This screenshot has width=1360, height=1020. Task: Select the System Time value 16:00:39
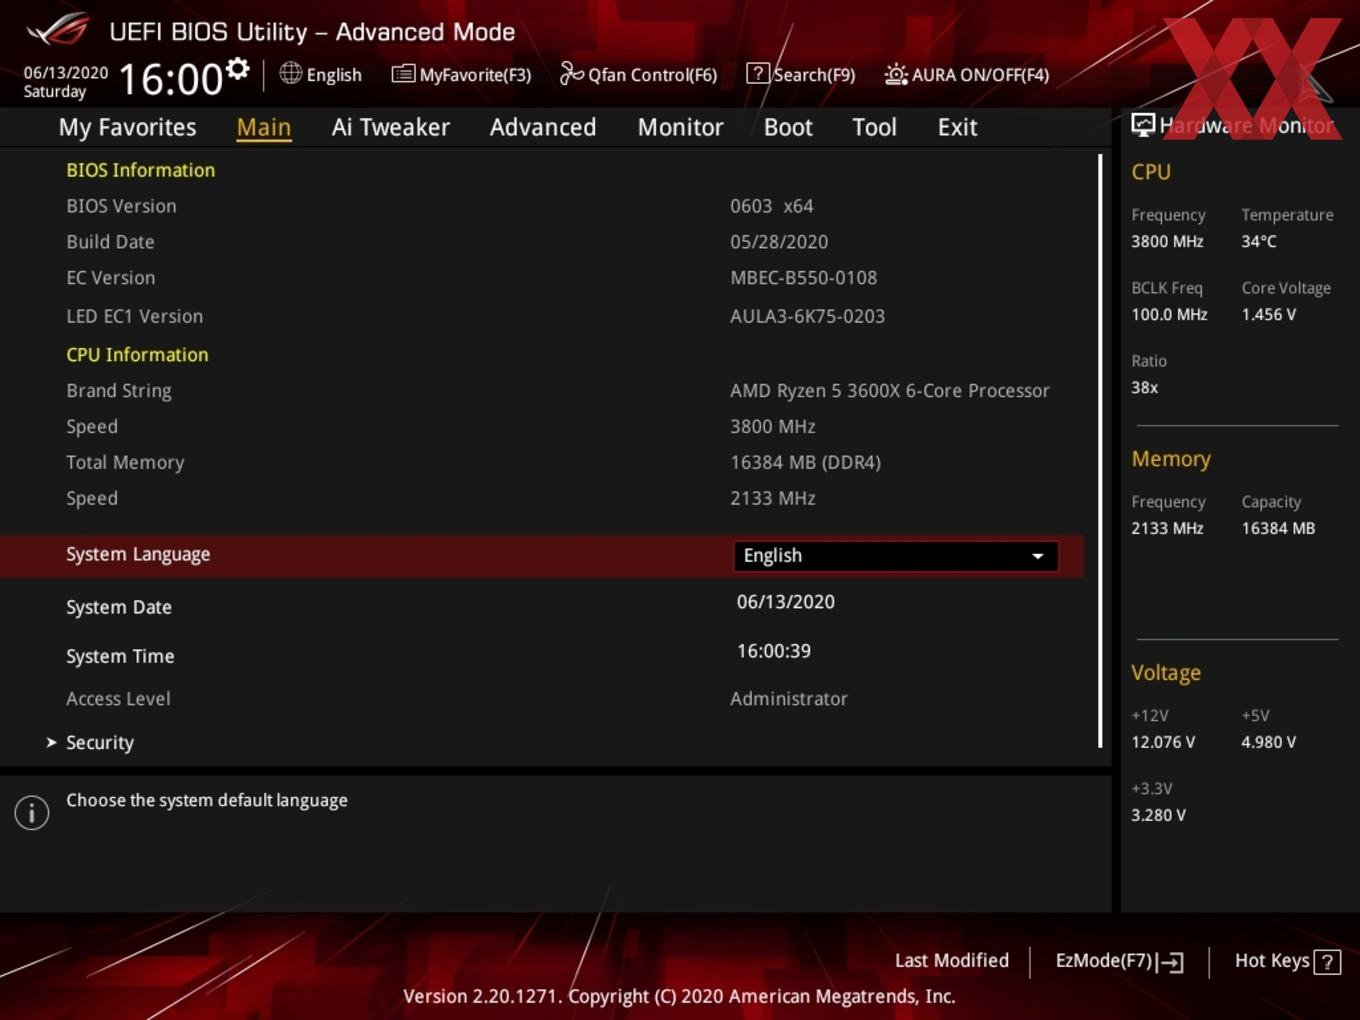point(773,651)
